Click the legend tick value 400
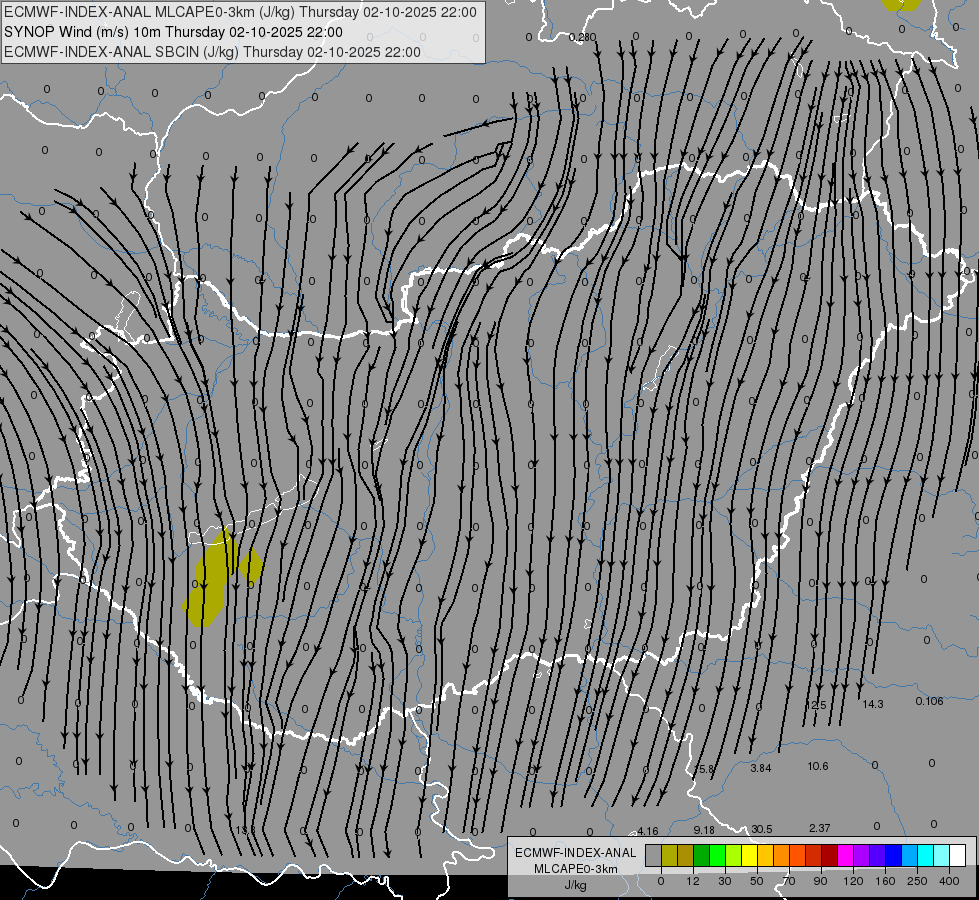Screen dimensions: 979x900 coord(949,881)
